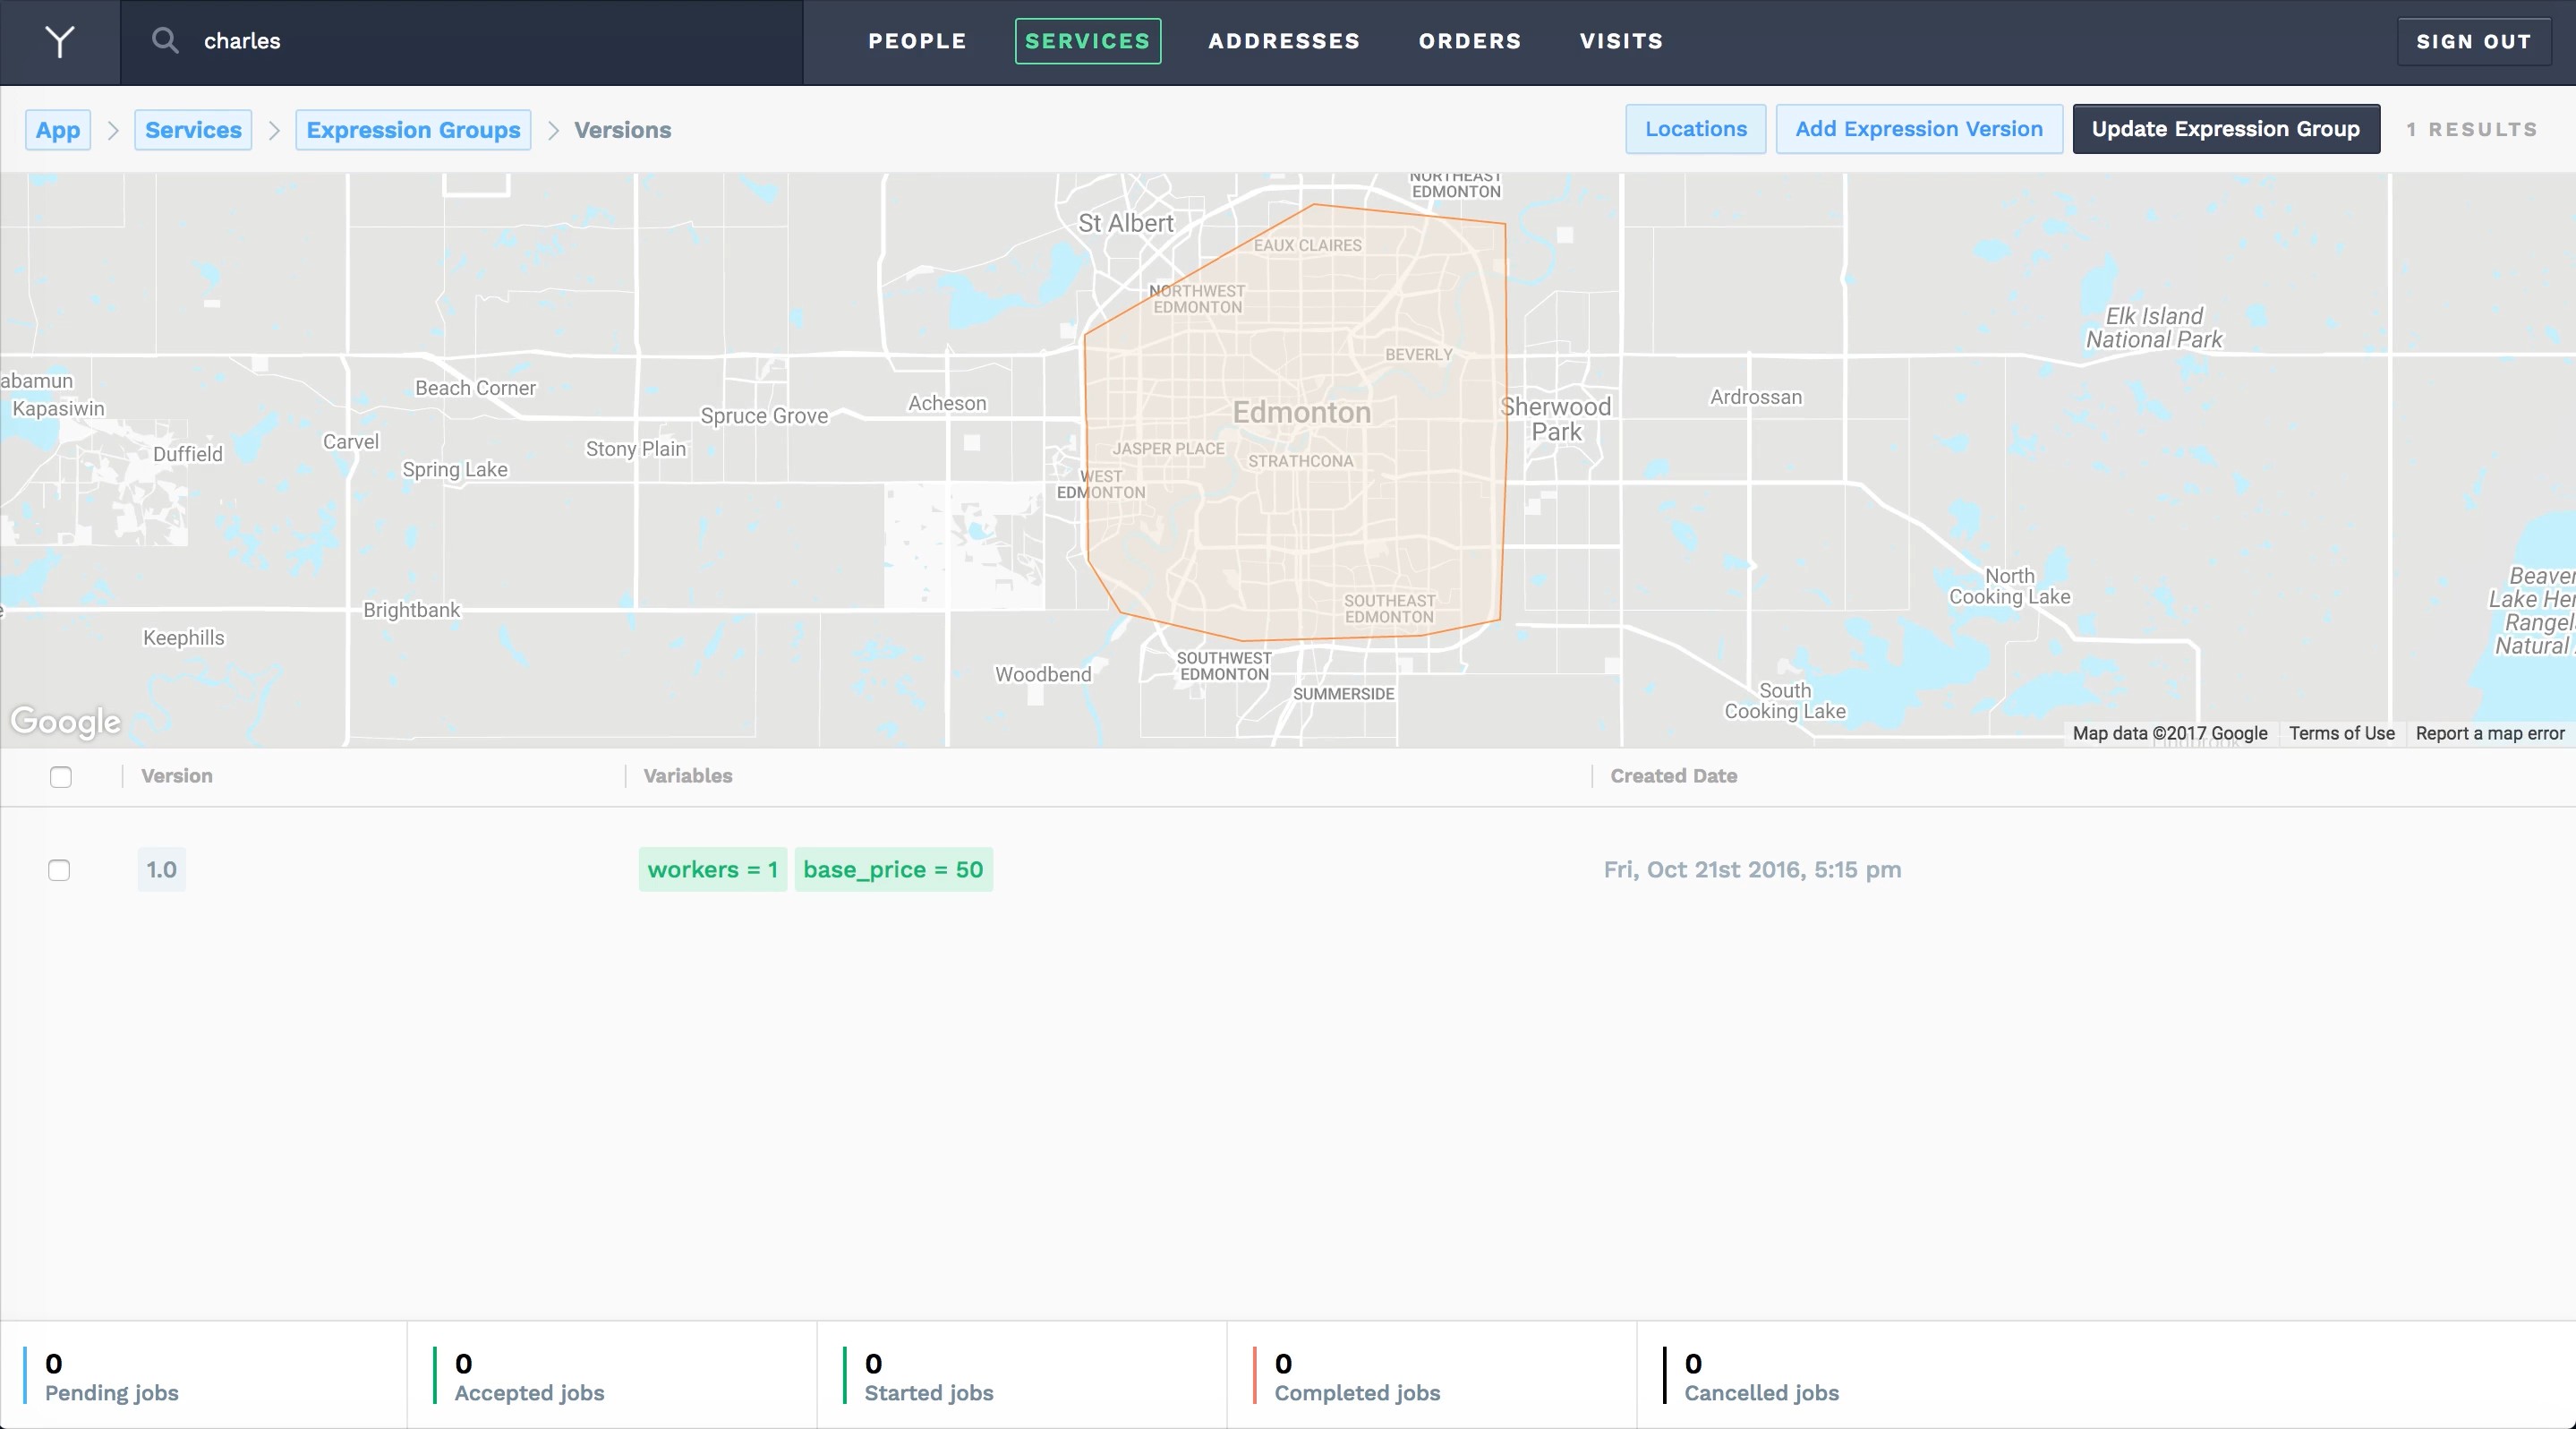Click the Update Expression Group button

coord(2224,128)
